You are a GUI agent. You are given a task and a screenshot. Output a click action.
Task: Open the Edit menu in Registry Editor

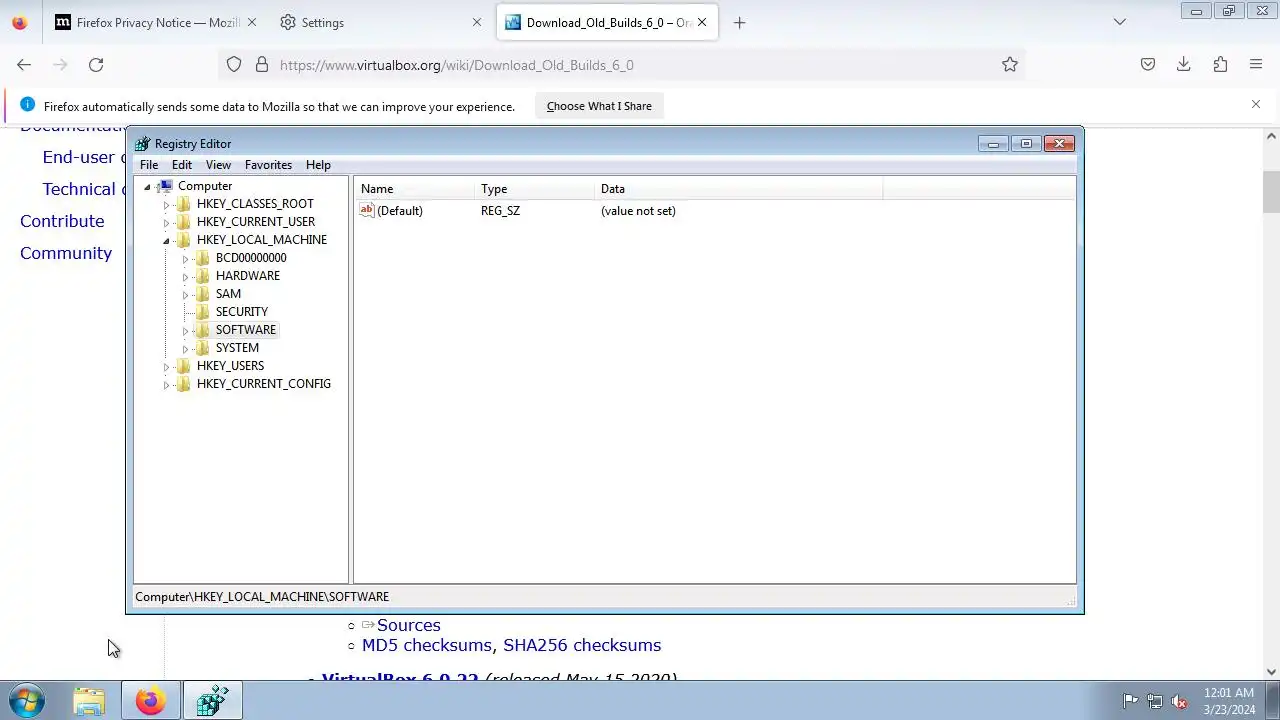[182, 165]
